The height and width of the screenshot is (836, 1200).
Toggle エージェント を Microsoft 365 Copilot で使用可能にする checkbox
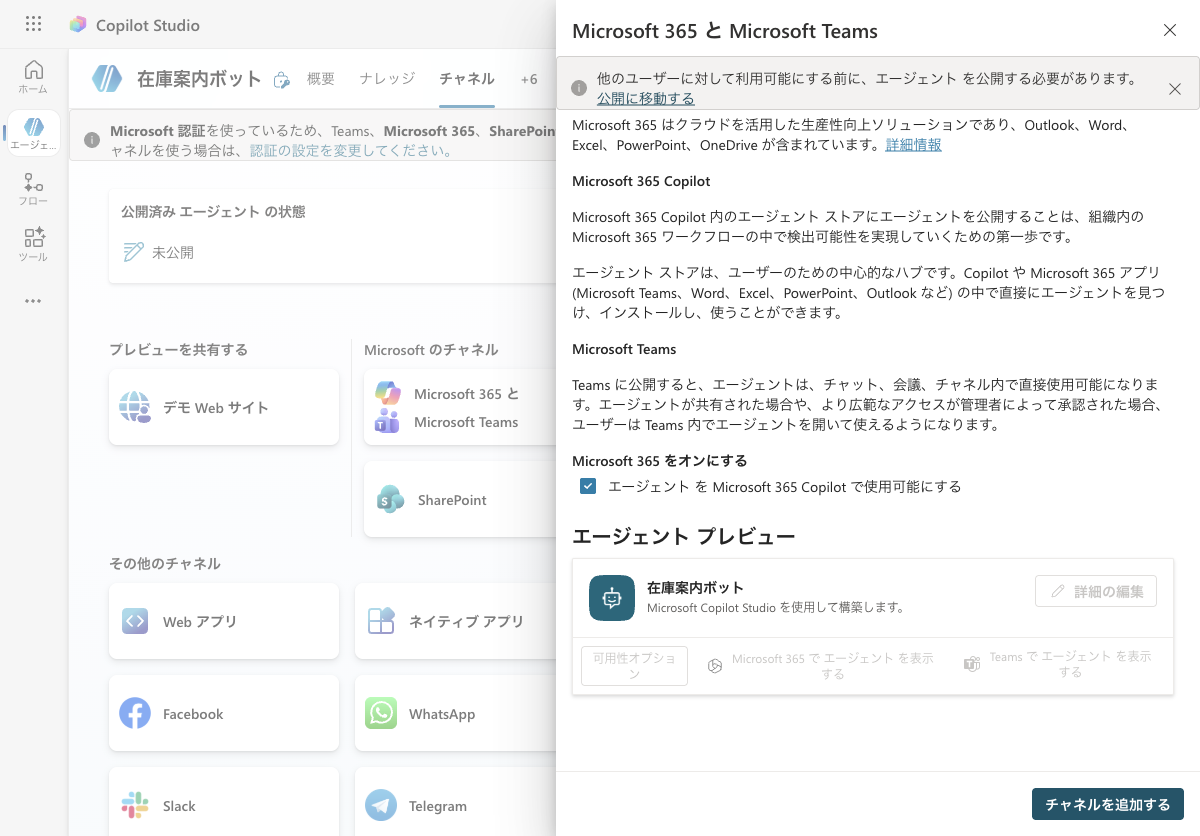tap(588, 486)
